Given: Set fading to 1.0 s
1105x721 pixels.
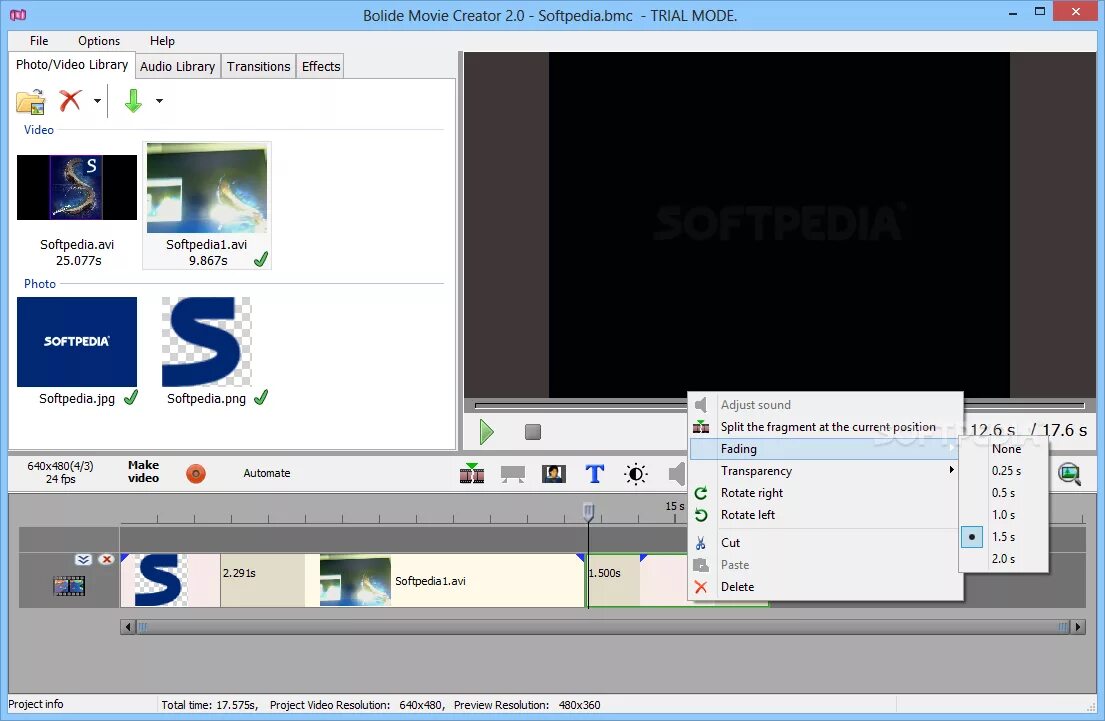Looking at the screenshot, I should tap(1004, 514).
